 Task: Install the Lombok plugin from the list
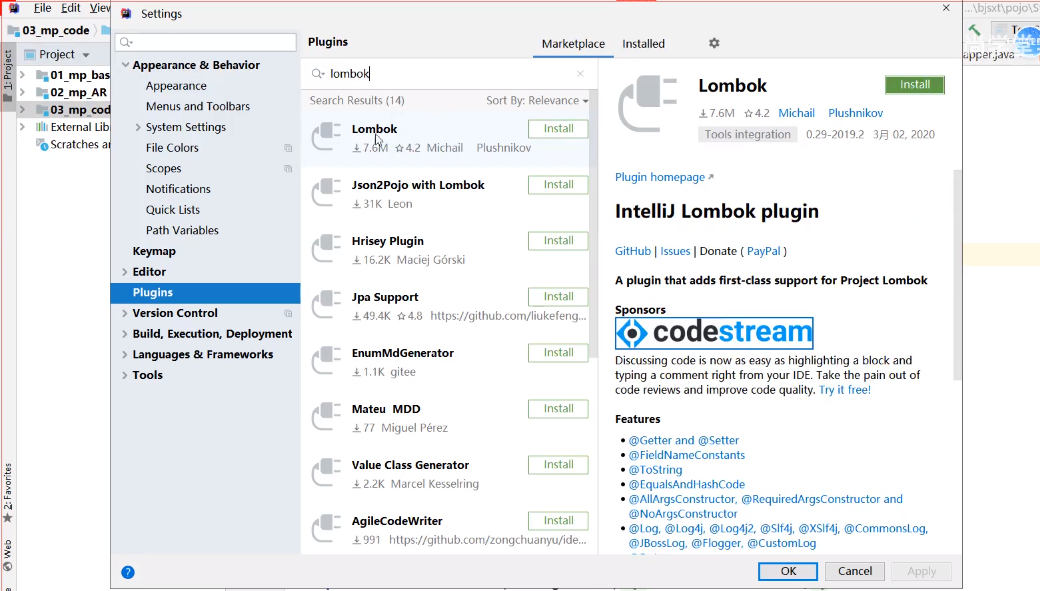pos(558,129)
